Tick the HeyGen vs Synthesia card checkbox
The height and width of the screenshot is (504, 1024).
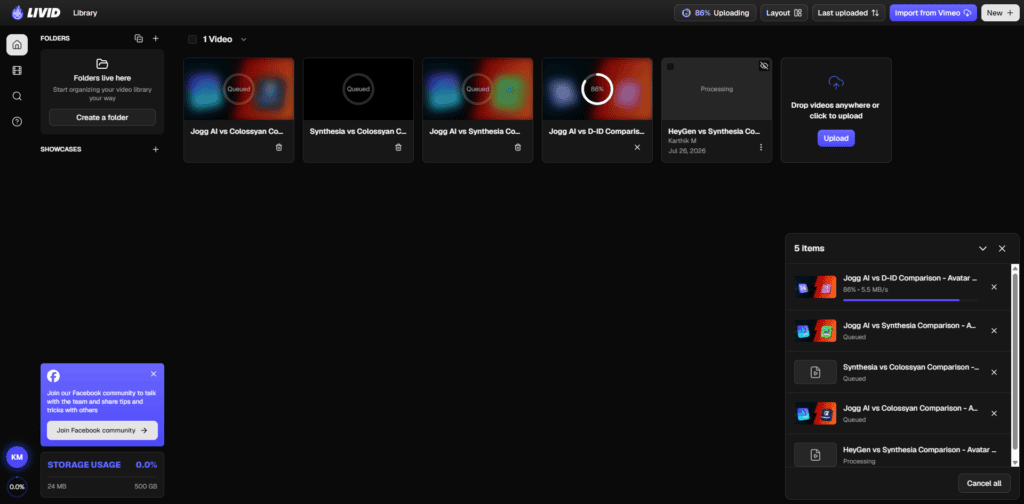coord(671,67)
